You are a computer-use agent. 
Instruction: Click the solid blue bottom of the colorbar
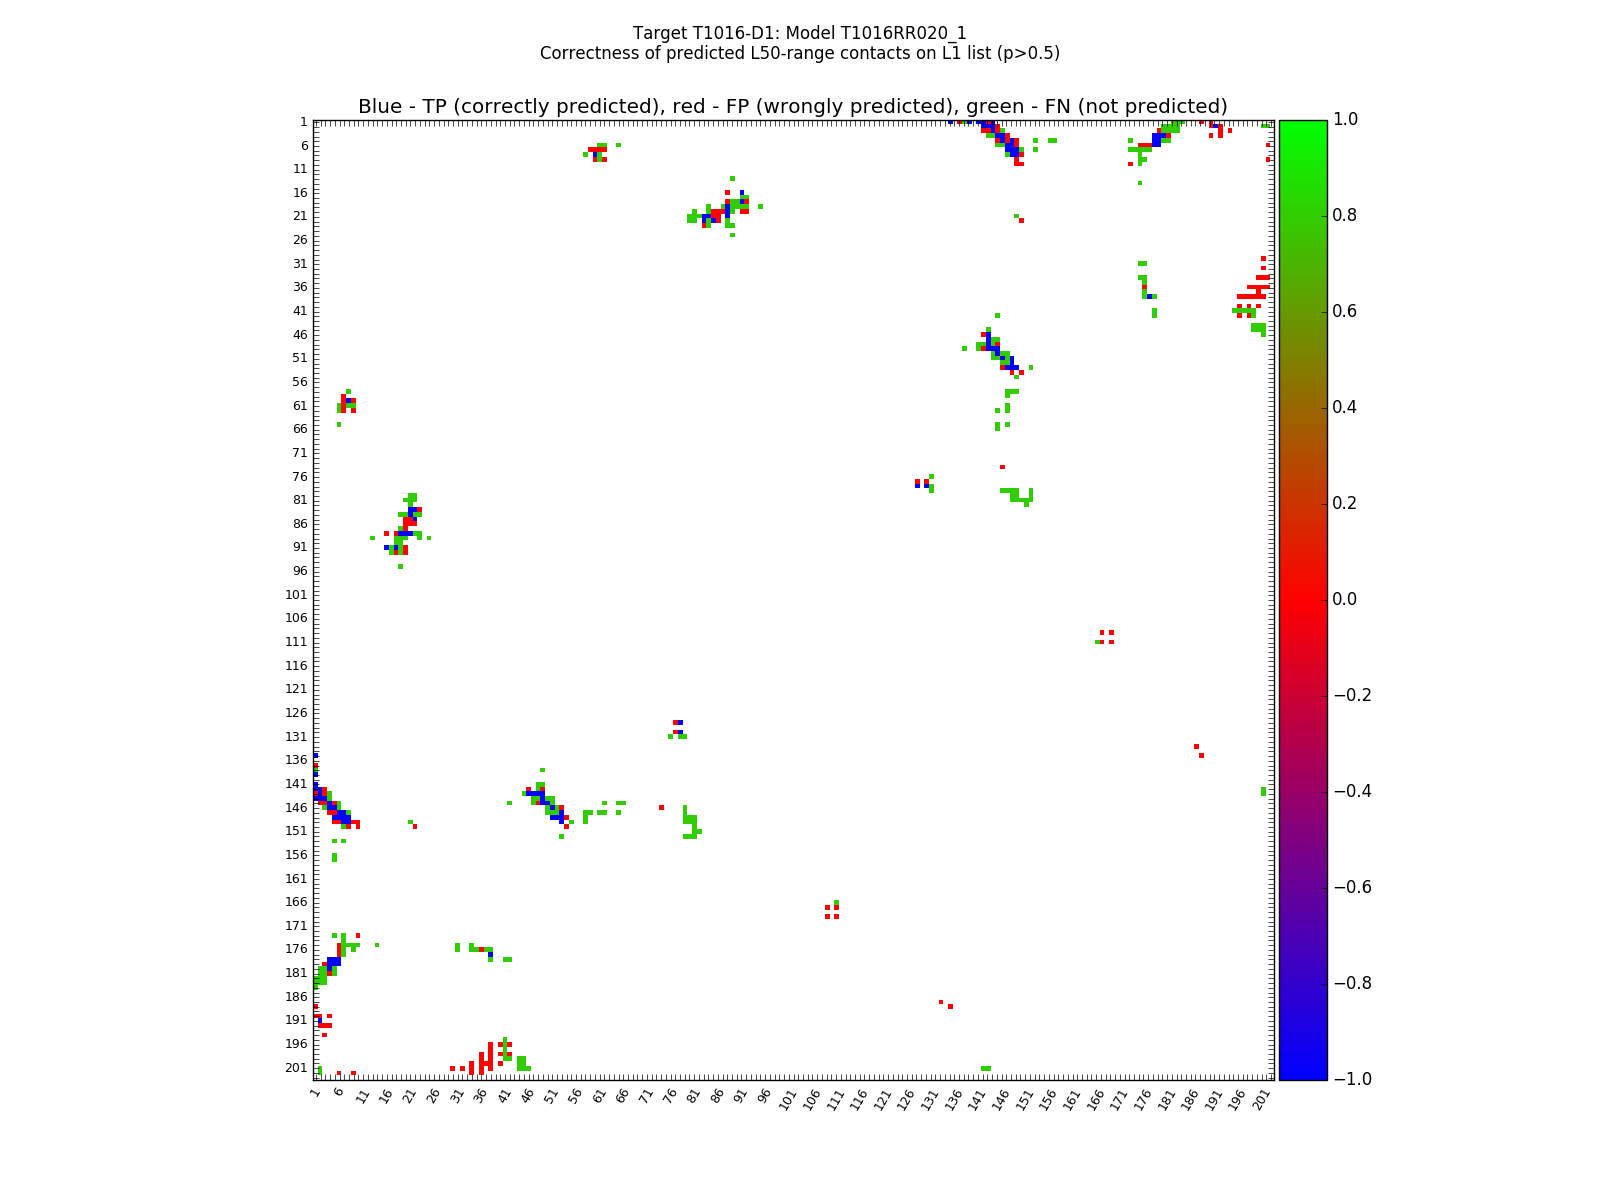1302,1070
